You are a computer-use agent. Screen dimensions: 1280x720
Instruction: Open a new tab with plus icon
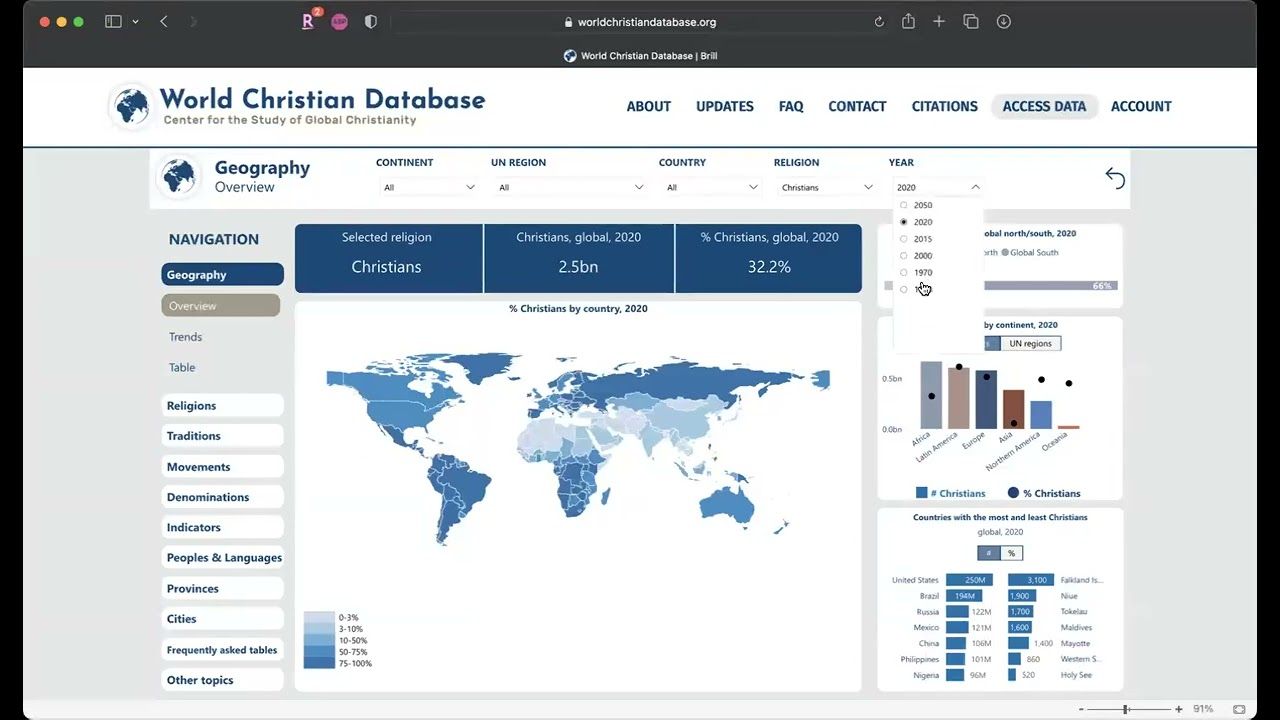(x=939, y=22)
